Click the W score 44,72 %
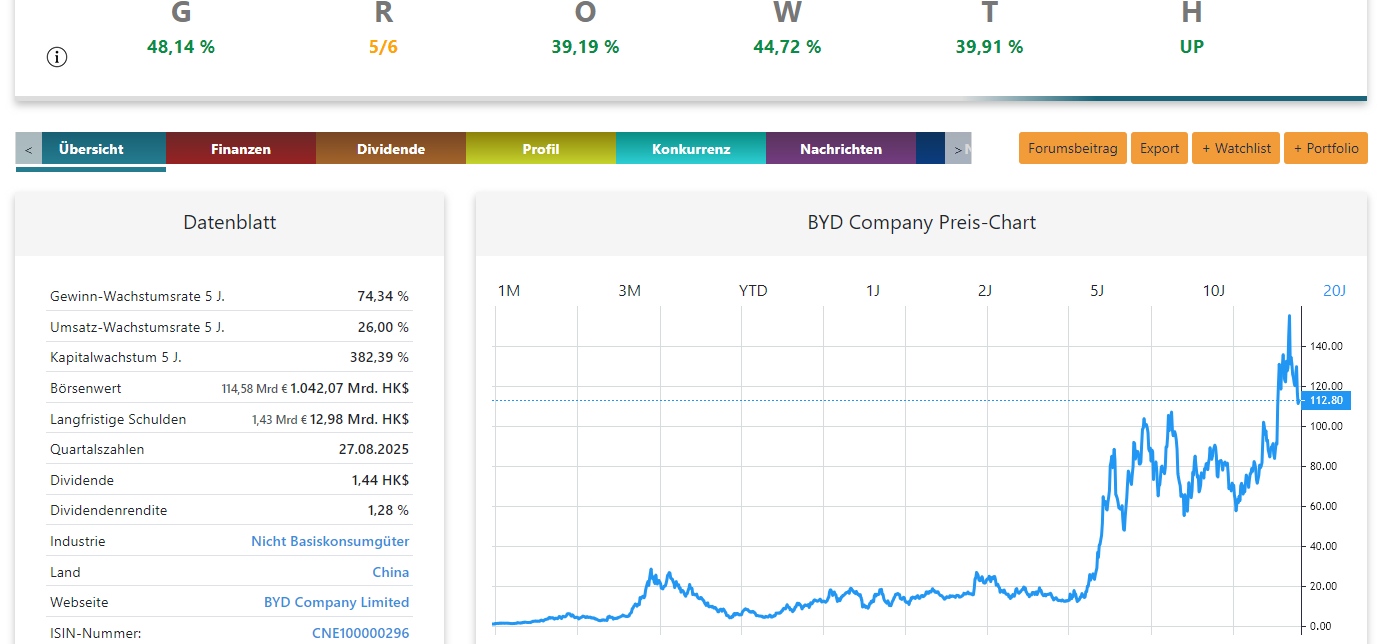 point(787,47)
